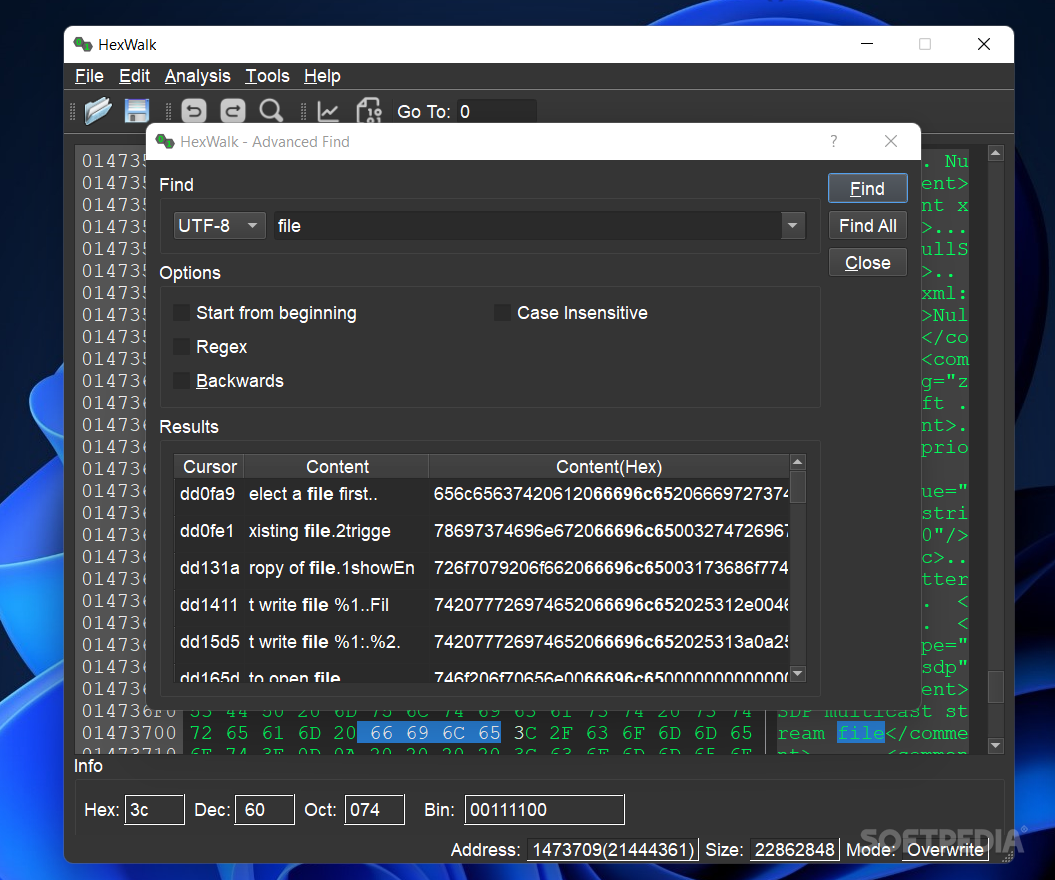1055x880 pixels.
Task: Open the Analysis menu
Action: click(197, 76)
